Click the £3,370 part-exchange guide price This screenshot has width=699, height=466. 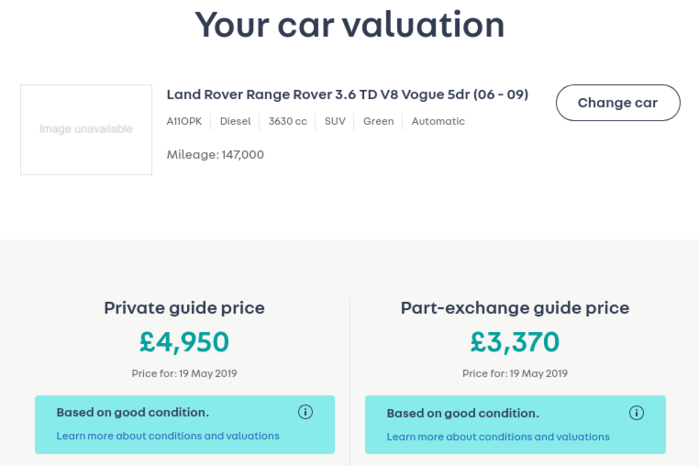(515, 342)
